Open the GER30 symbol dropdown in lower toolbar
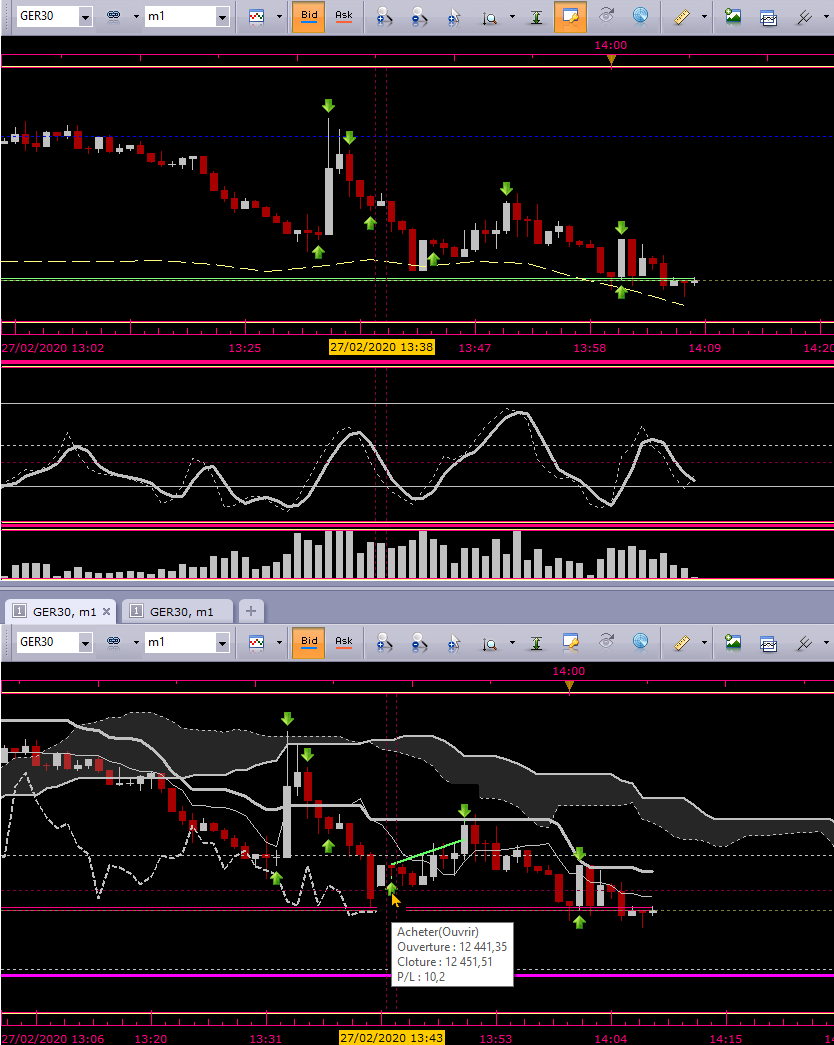834x1045 pixels. coord(85,642)
